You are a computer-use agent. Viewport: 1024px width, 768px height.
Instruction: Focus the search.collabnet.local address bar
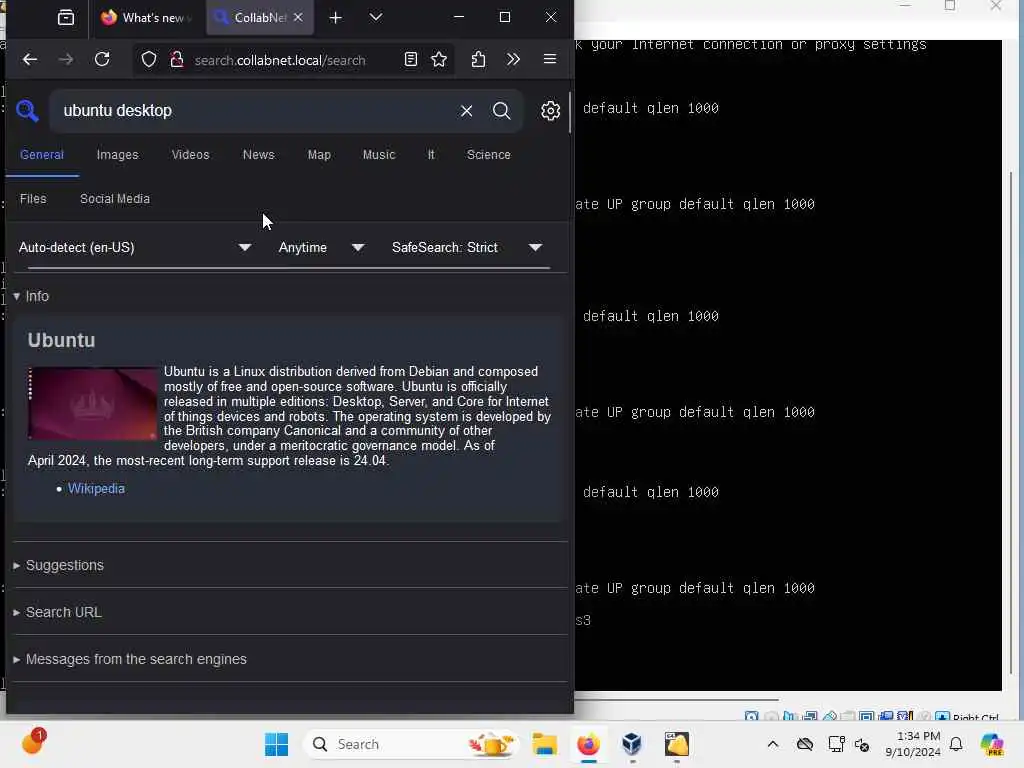click(280, 60)
